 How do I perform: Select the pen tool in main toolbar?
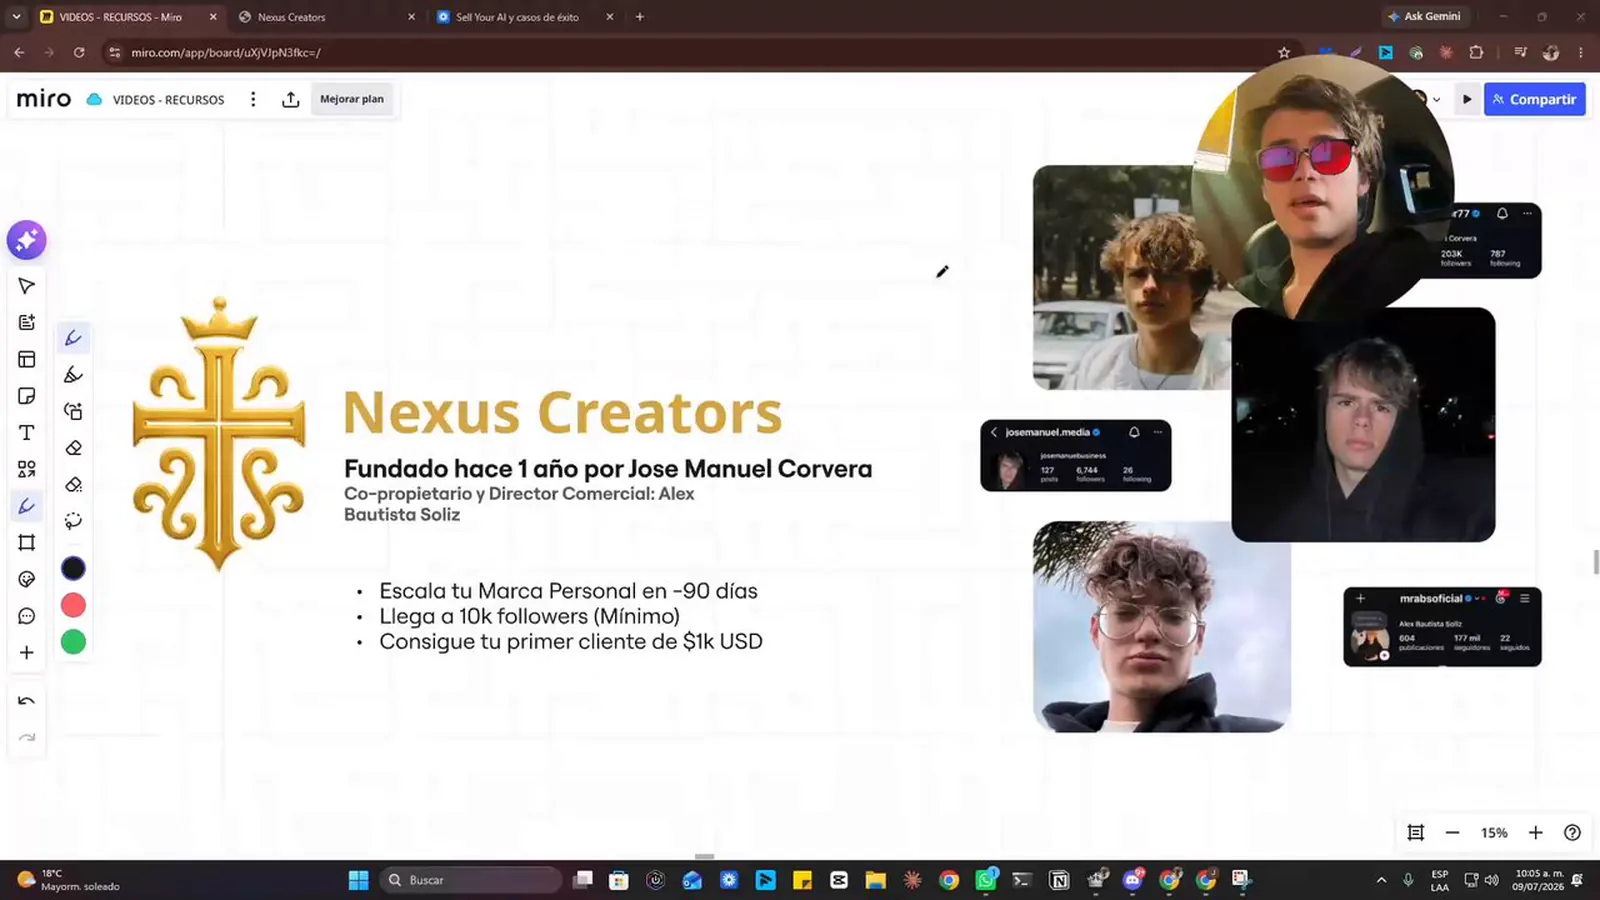tap(27, 506)
